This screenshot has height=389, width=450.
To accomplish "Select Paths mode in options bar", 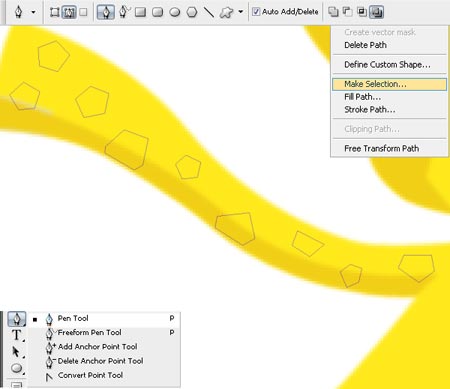I will point(69,12).
